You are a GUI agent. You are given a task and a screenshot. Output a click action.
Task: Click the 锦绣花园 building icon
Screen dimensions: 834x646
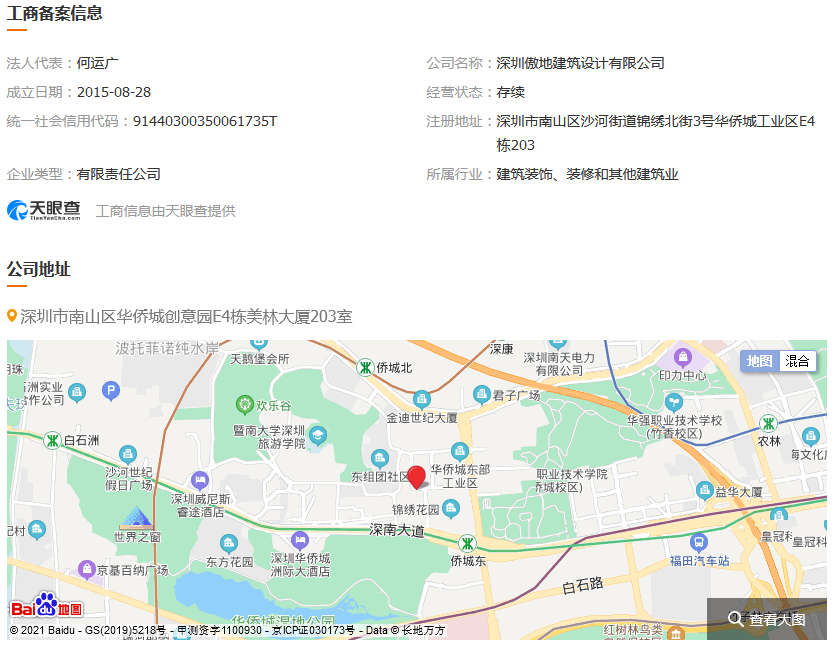click(451, 508)
